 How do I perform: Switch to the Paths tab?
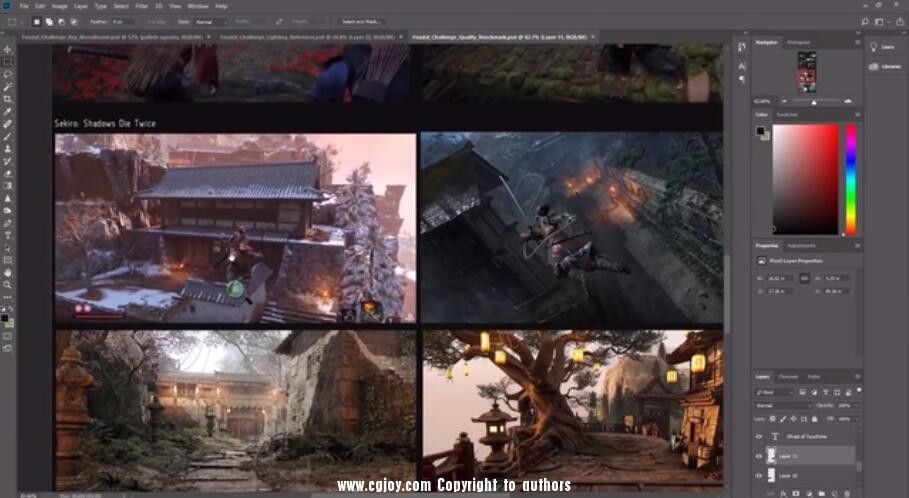click(814, 377)
